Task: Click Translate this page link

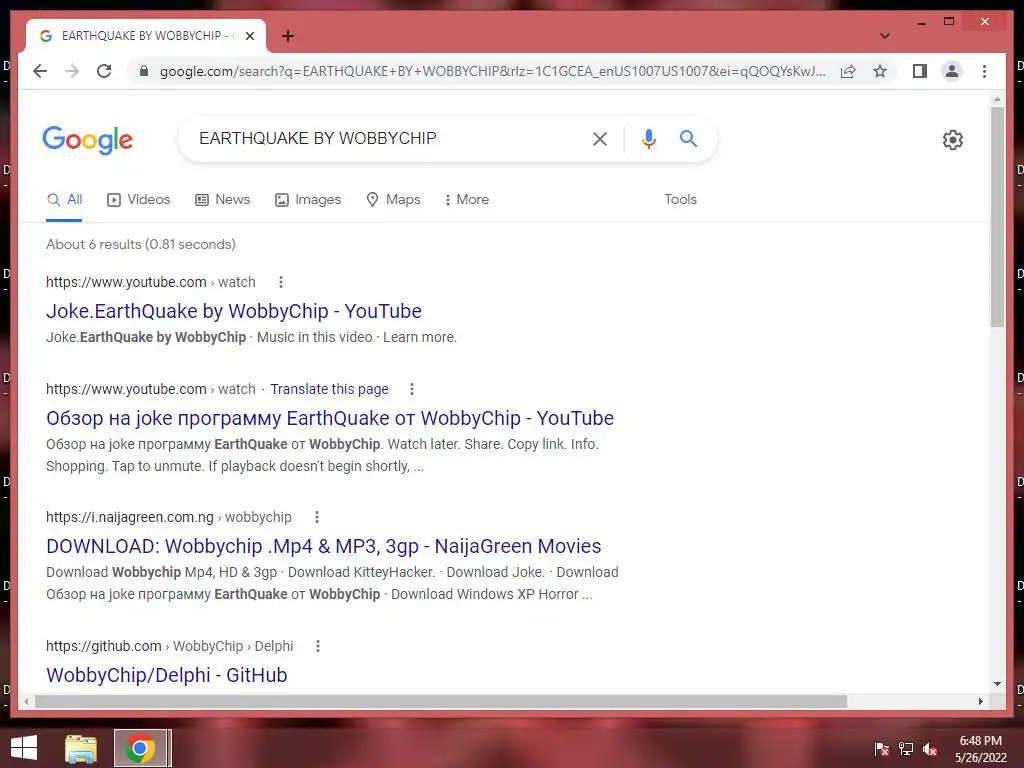Action: pyautogui.click(x=329, y=389)
